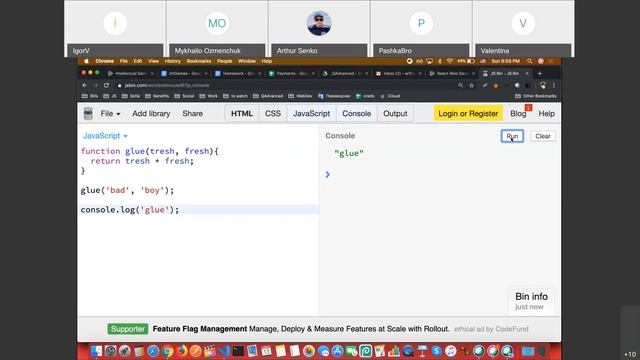Open the JS Bin Help link
640x360 pixels.
(x=546, y=113)
